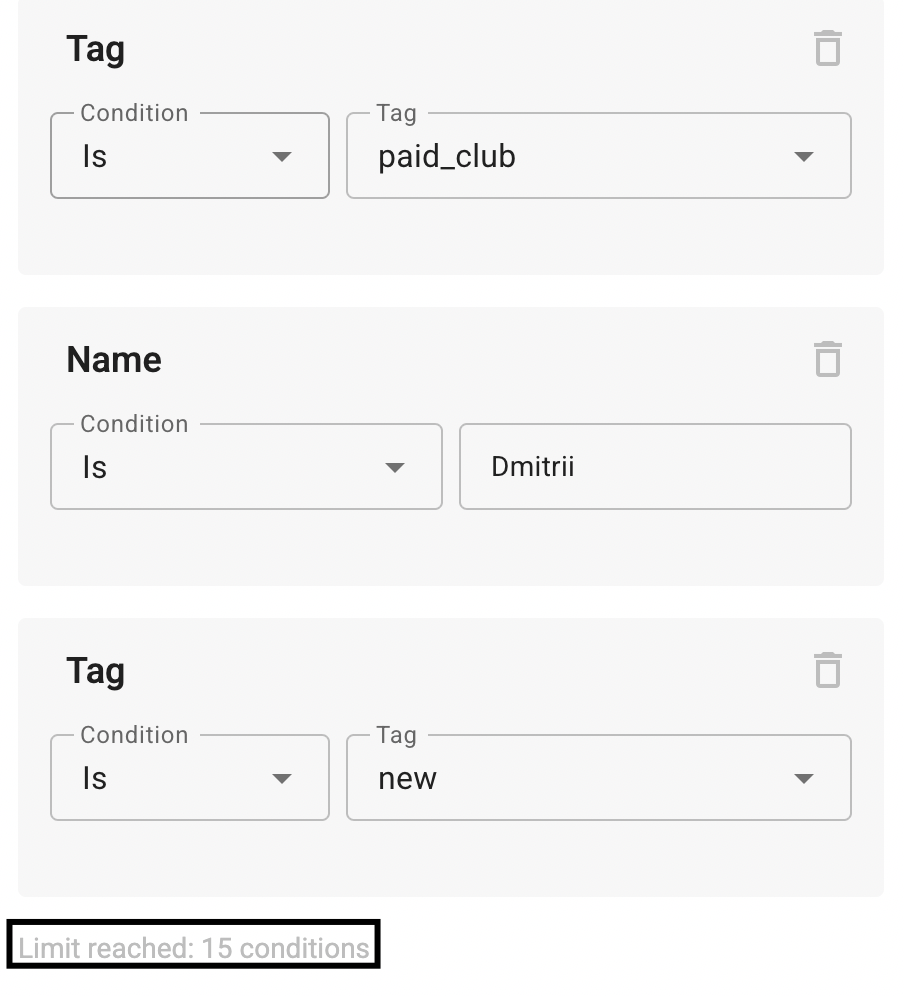Click the Tag heading above paid_club
The image size is (904, 996).
(x=95, y=49)
